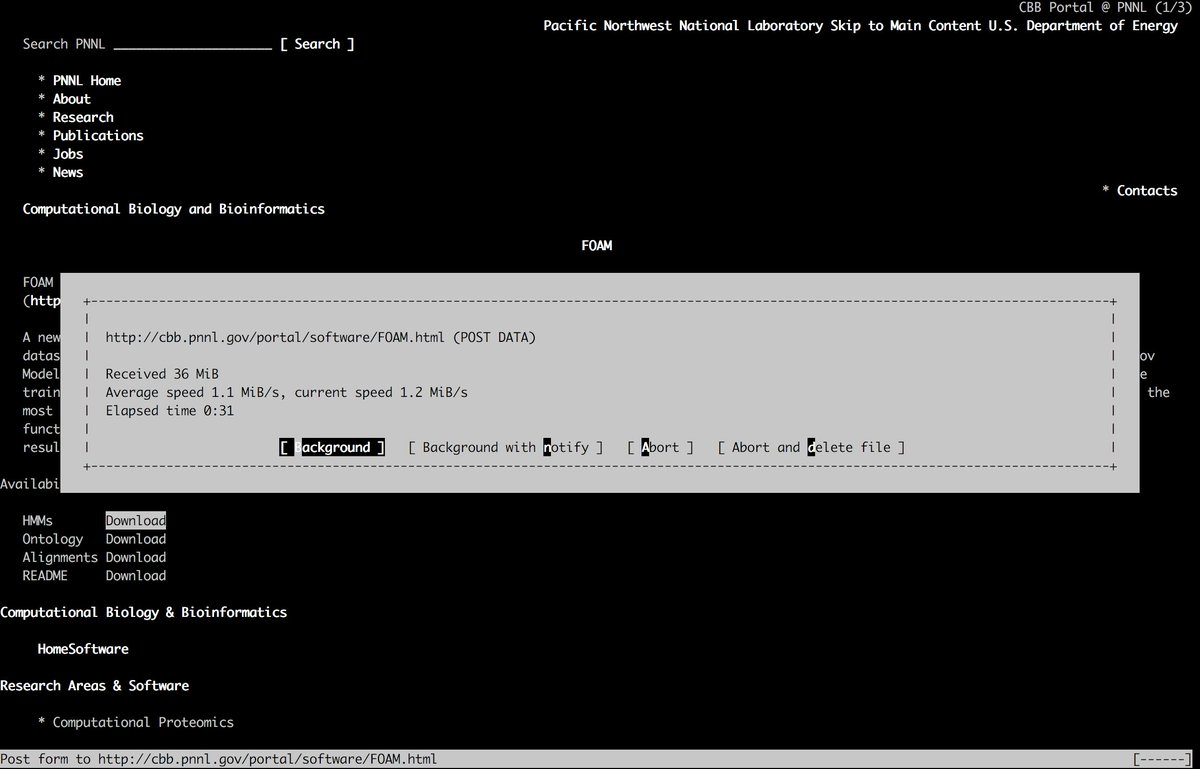Viewport: 1200px width, 769px height.
Task: Click the README row label
Action: (x=46, y=575)
